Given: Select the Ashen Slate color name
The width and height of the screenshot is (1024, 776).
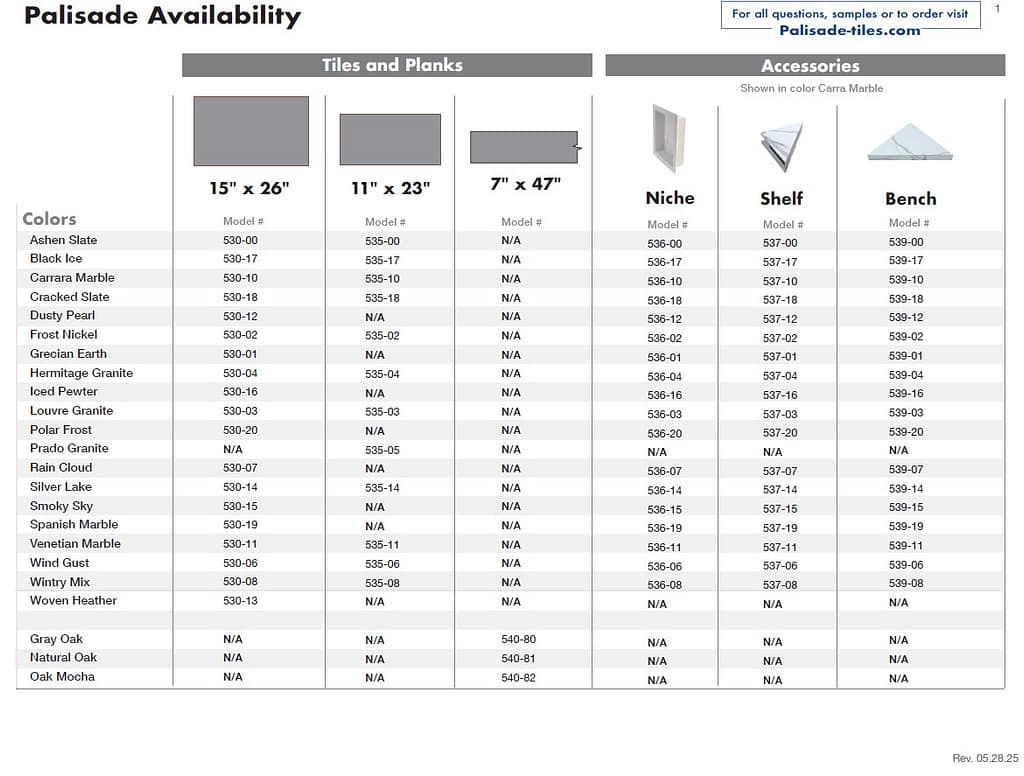Looking at the screenshot, I should tap(63, 240).
